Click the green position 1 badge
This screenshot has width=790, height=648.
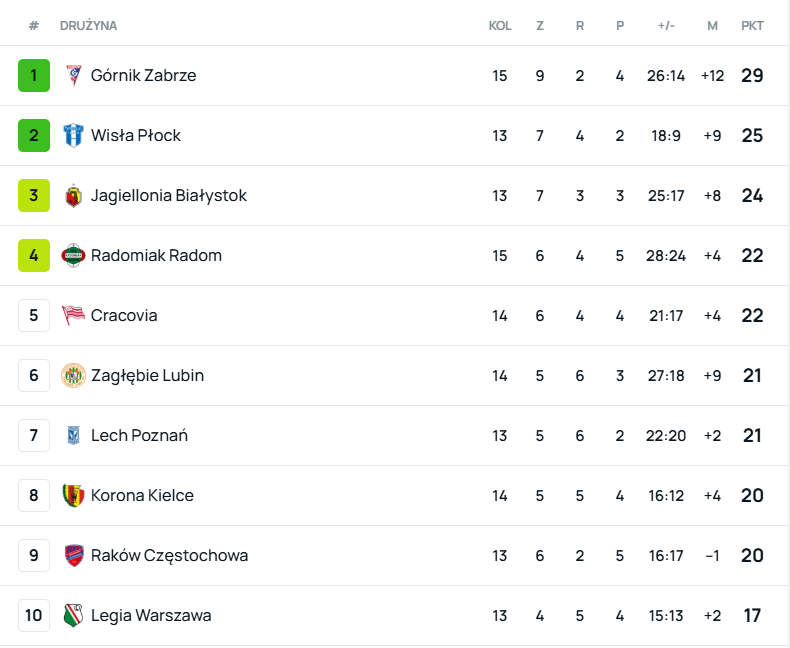point(34,75)
